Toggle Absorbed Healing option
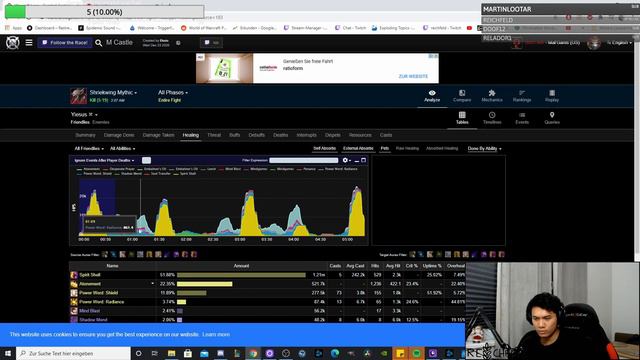The height and width of the screenshot is (360, 640). (442, 149)
